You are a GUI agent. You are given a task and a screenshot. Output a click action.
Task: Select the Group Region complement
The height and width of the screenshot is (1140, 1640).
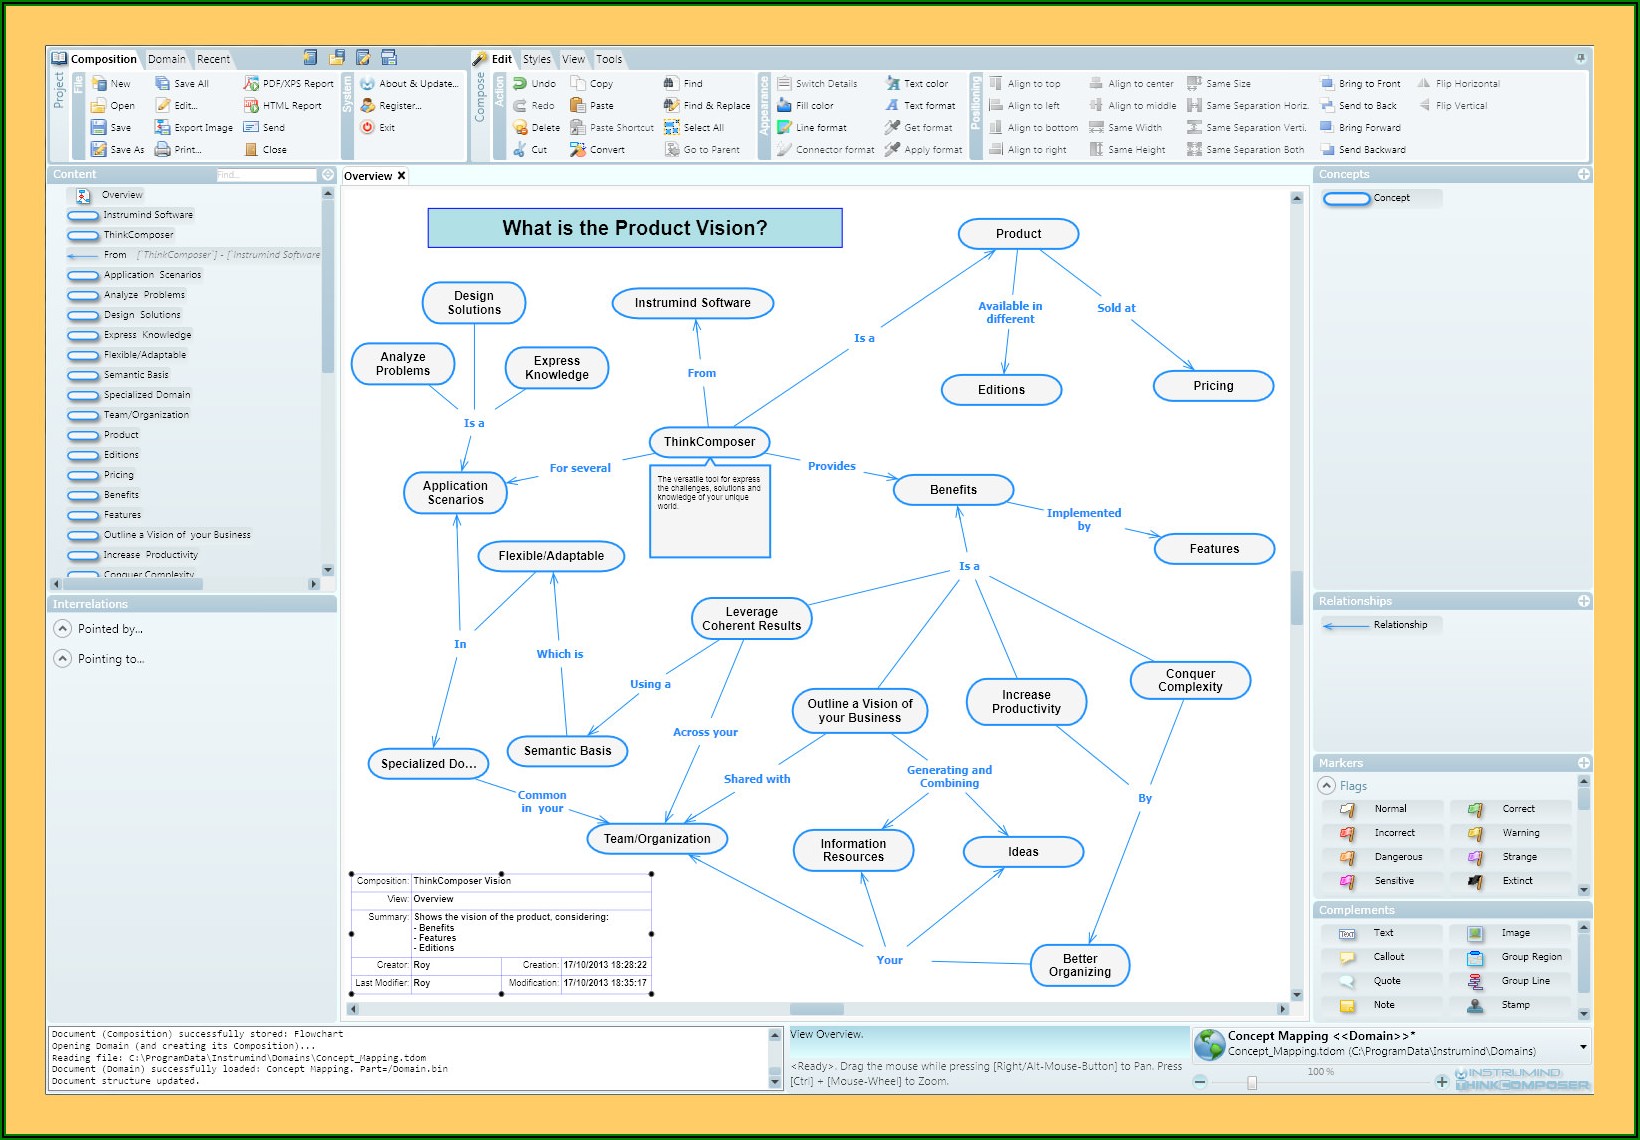[x=1475, y=957]
